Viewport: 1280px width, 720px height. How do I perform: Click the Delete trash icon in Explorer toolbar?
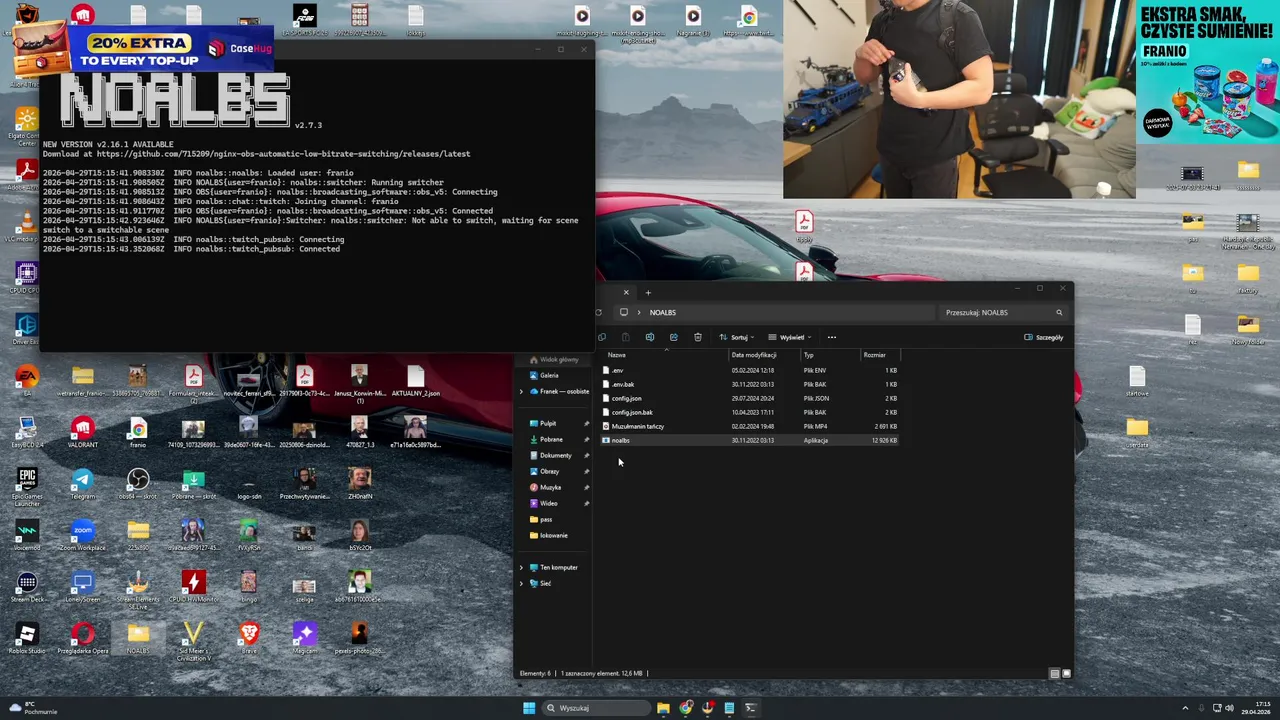[x=698, y=337]
